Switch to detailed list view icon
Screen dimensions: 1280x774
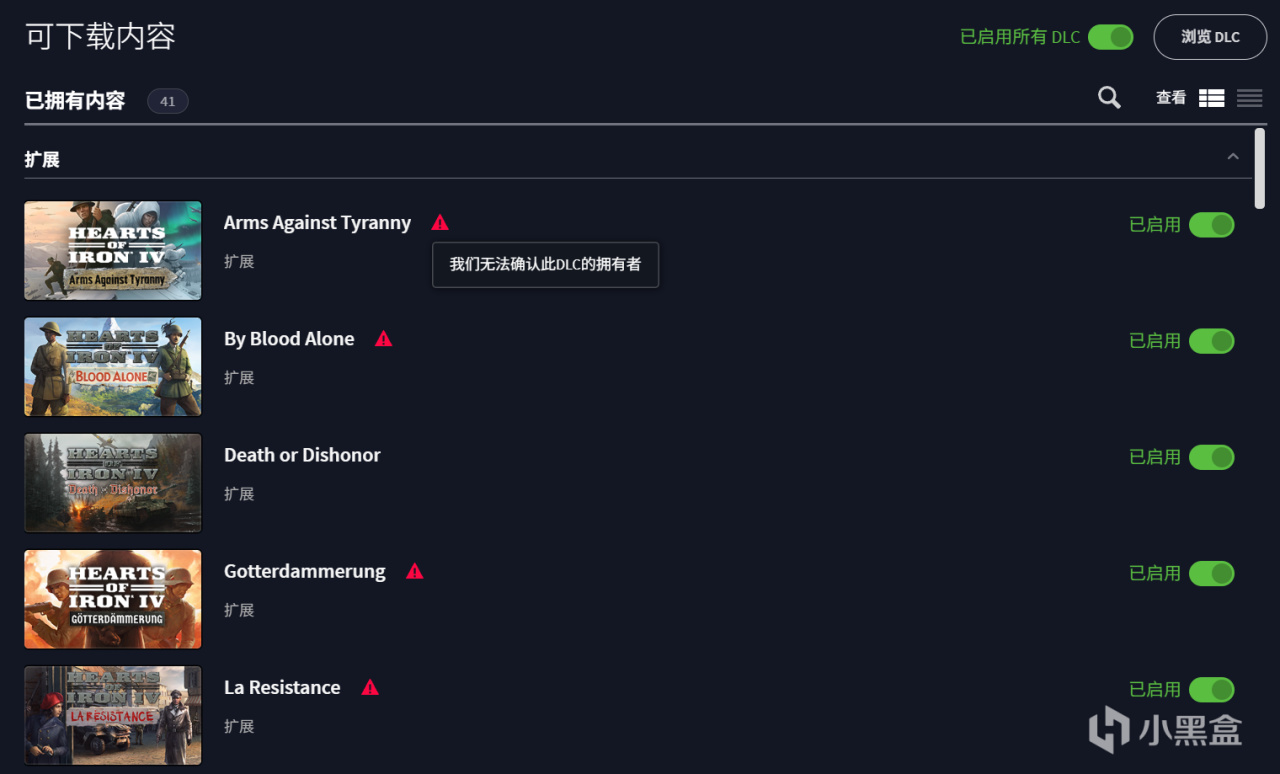click(x=1212, y=97)
